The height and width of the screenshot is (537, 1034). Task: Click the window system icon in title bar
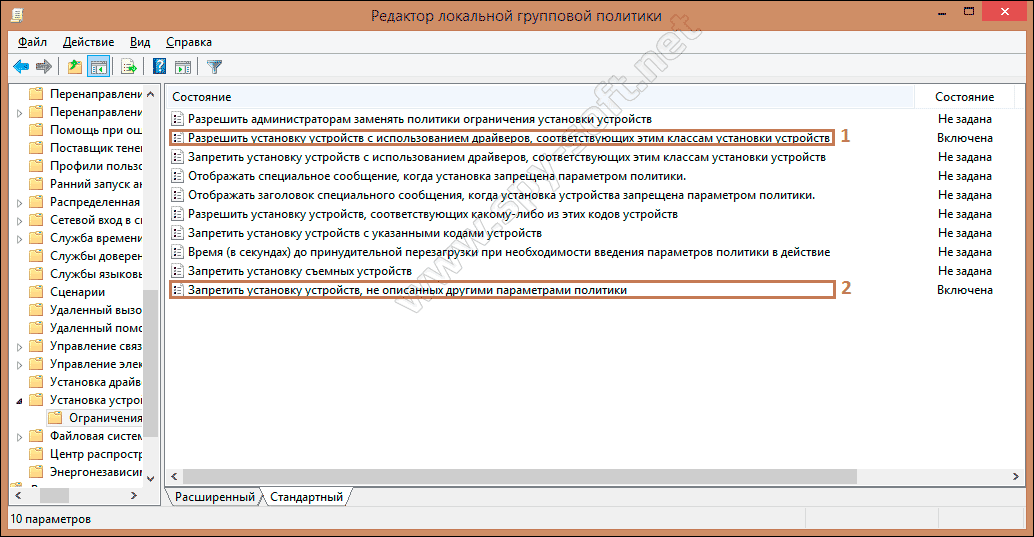pos(16,14)
